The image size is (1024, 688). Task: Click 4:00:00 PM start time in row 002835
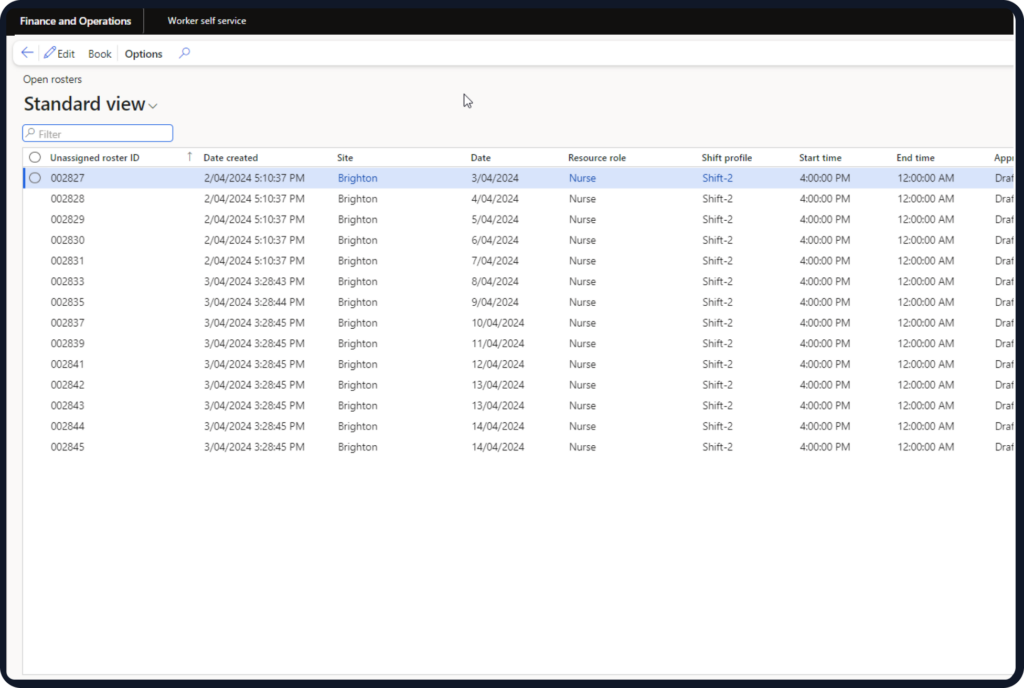825,302
